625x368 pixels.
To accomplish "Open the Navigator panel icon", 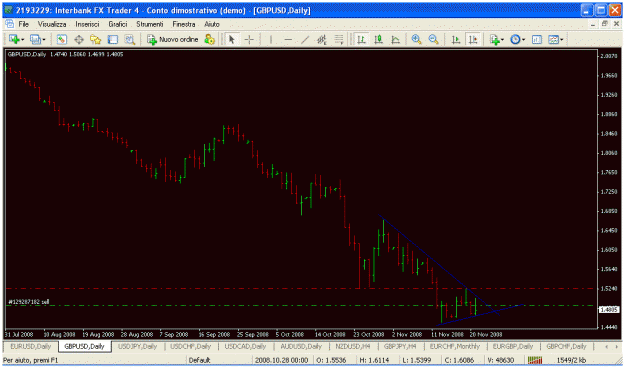I will (96, 39).
